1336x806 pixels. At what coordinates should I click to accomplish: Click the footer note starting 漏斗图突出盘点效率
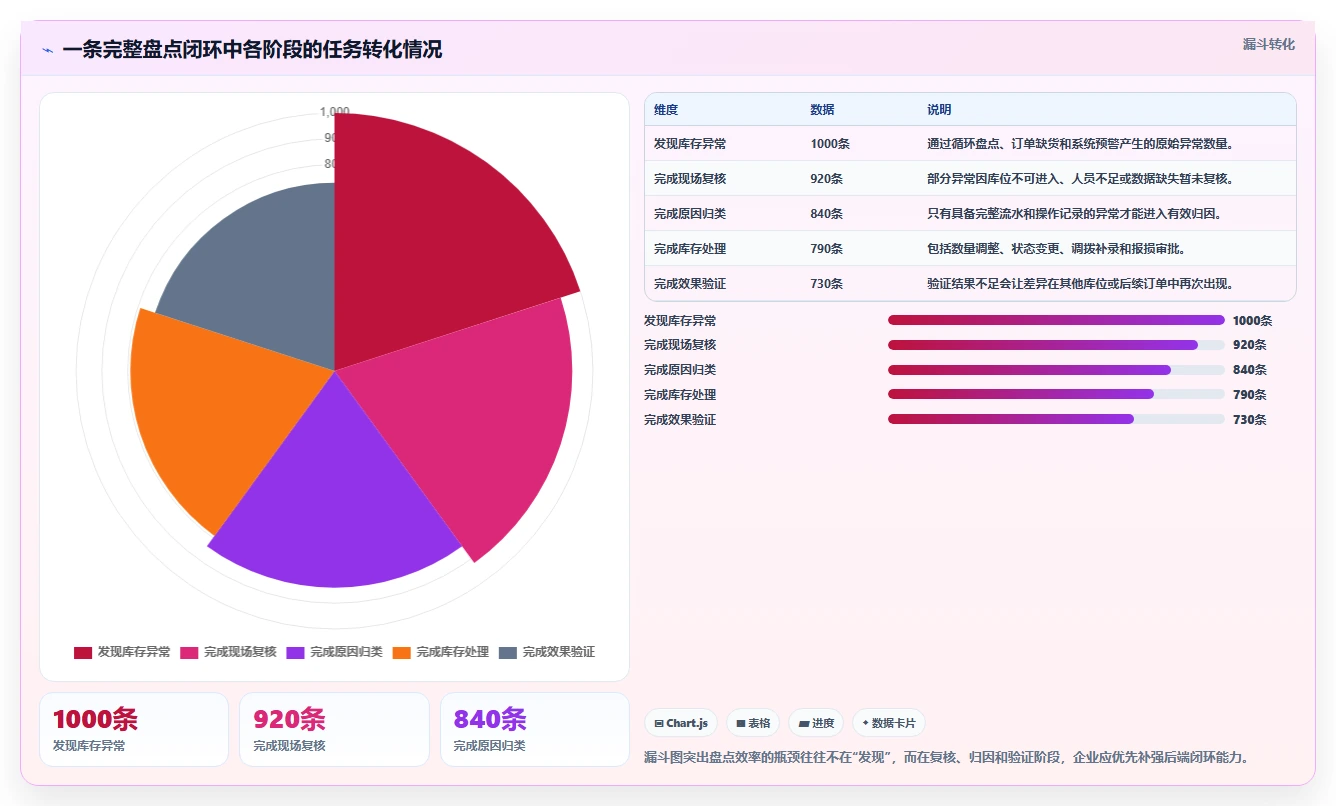[x=946, y=758]
